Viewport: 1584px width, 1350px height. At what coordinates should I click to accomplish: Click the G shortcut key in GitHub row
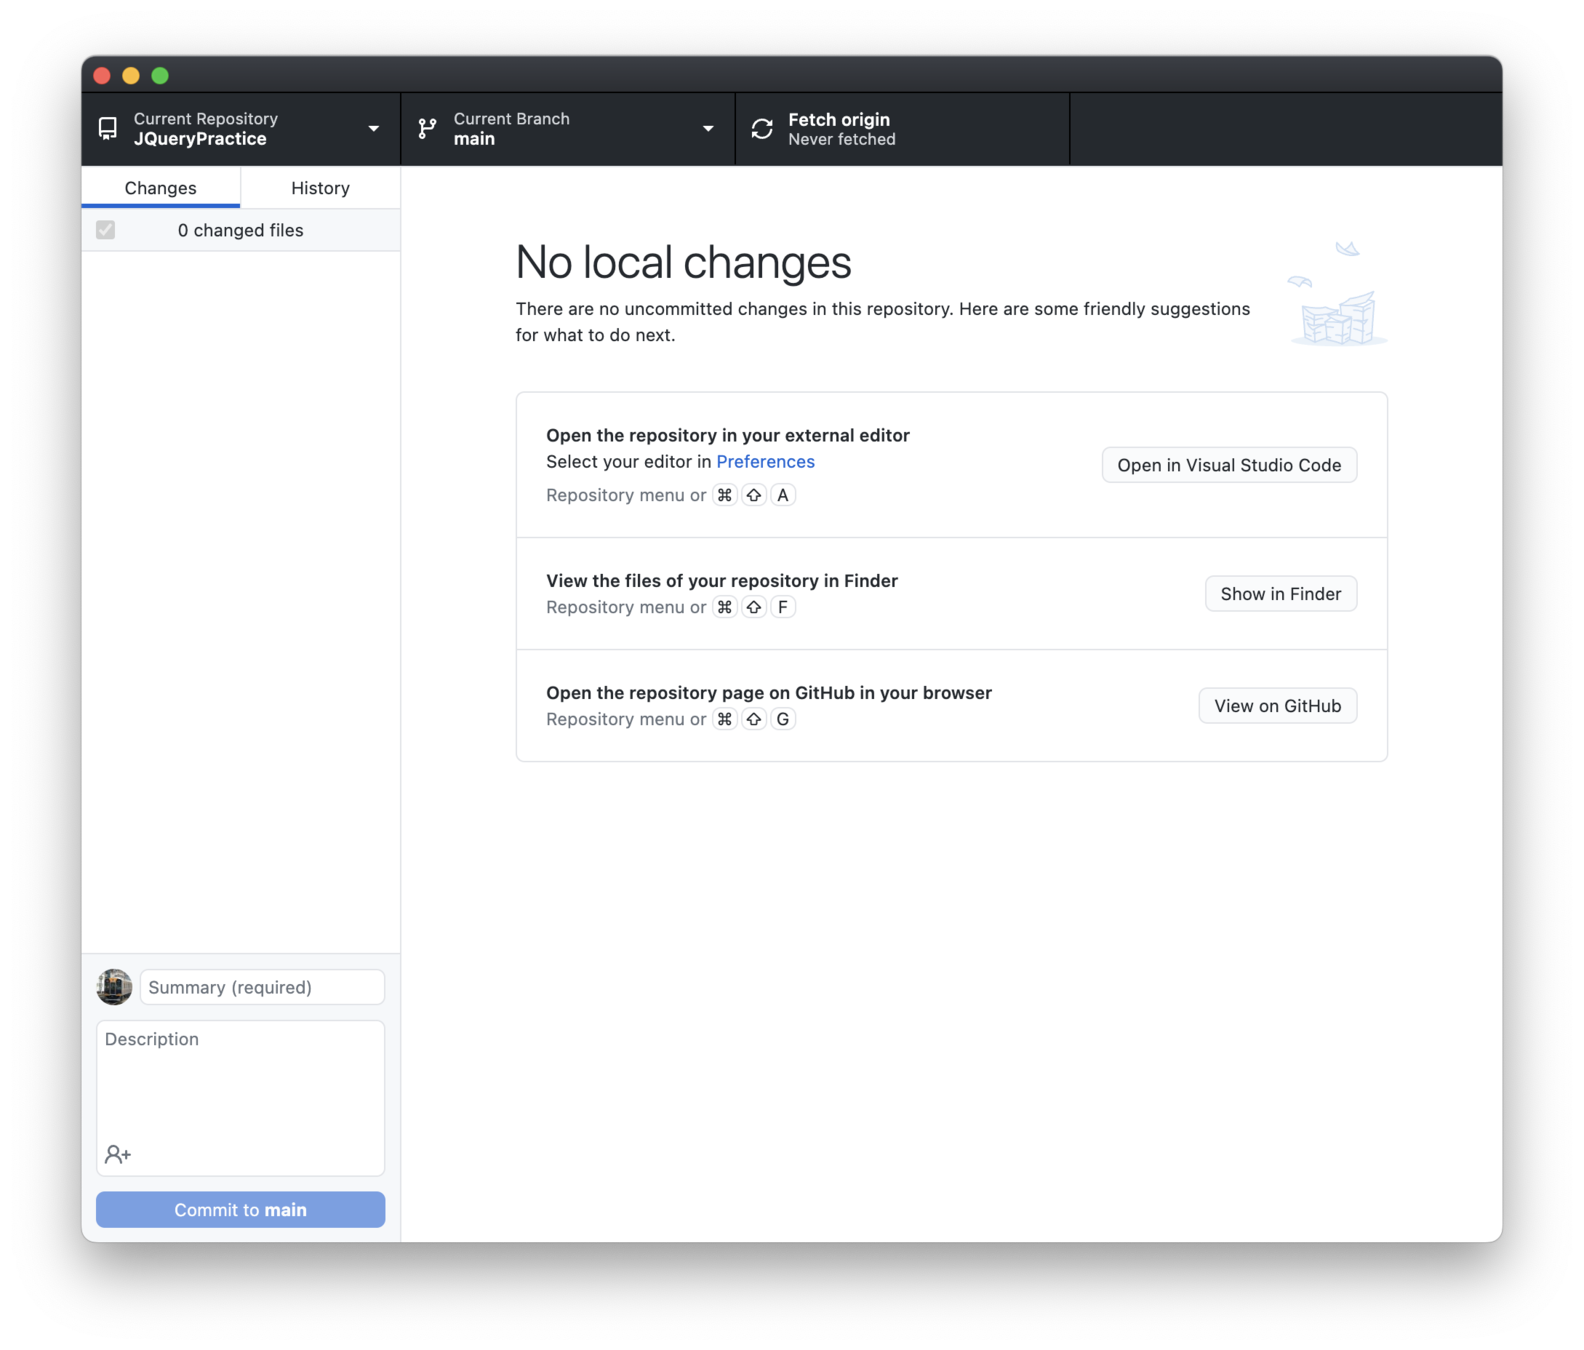pyautogui.click(x=783, y=719)
